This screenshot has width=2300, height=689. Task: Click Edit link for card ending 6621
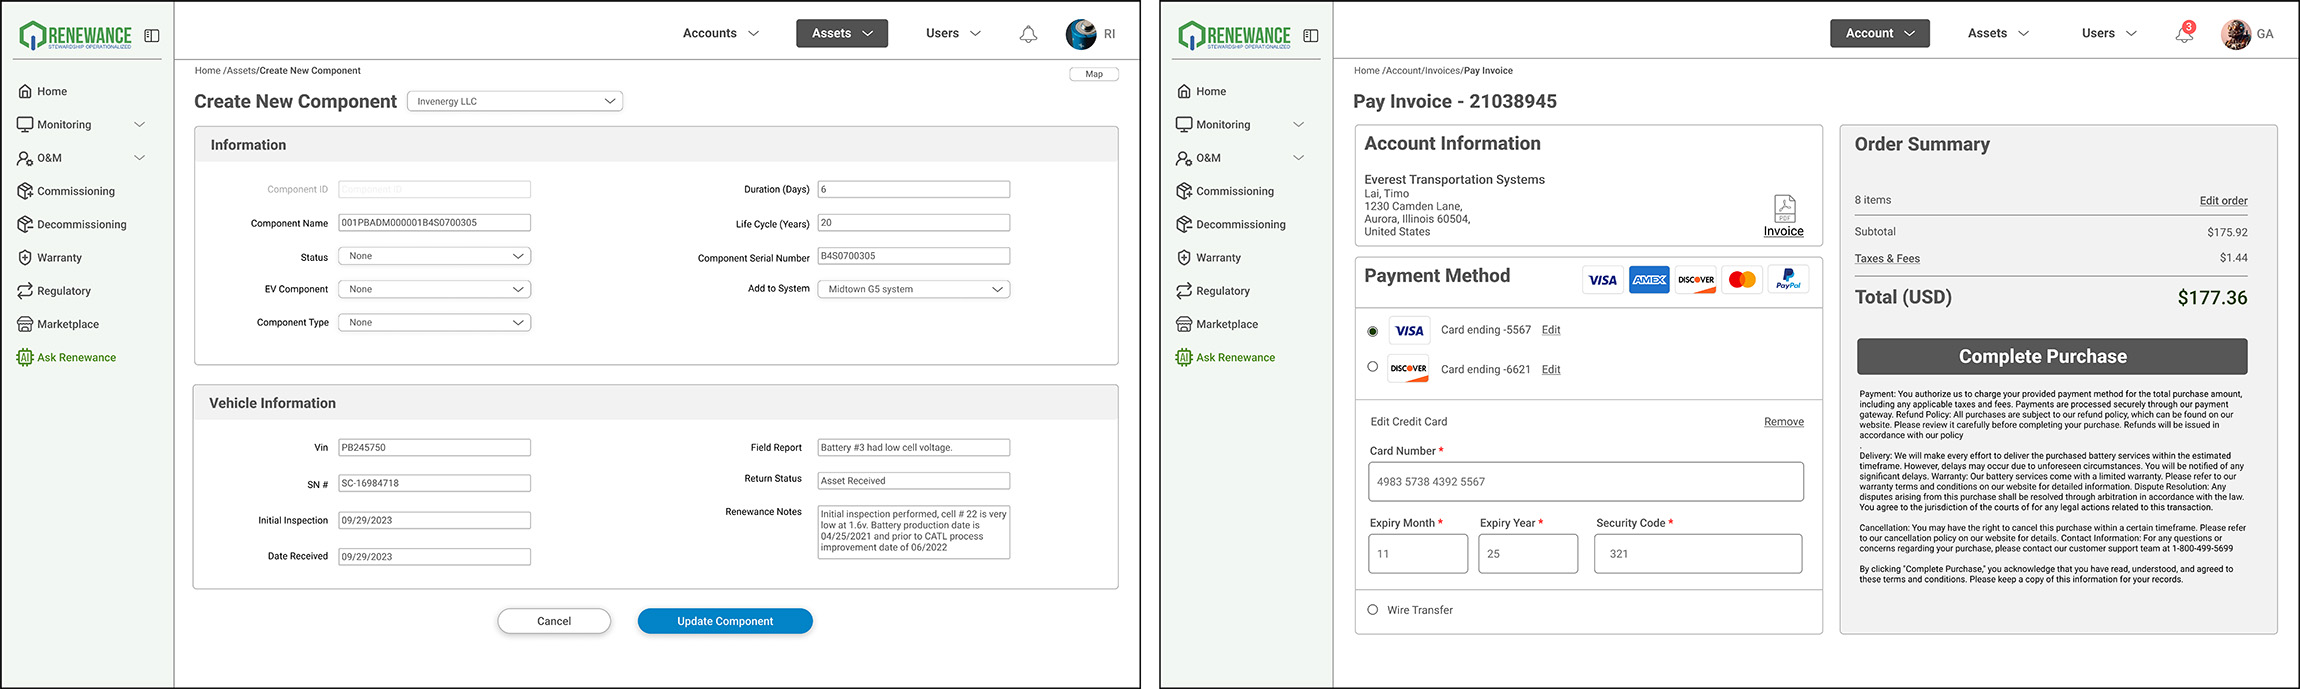point(1551,369)
